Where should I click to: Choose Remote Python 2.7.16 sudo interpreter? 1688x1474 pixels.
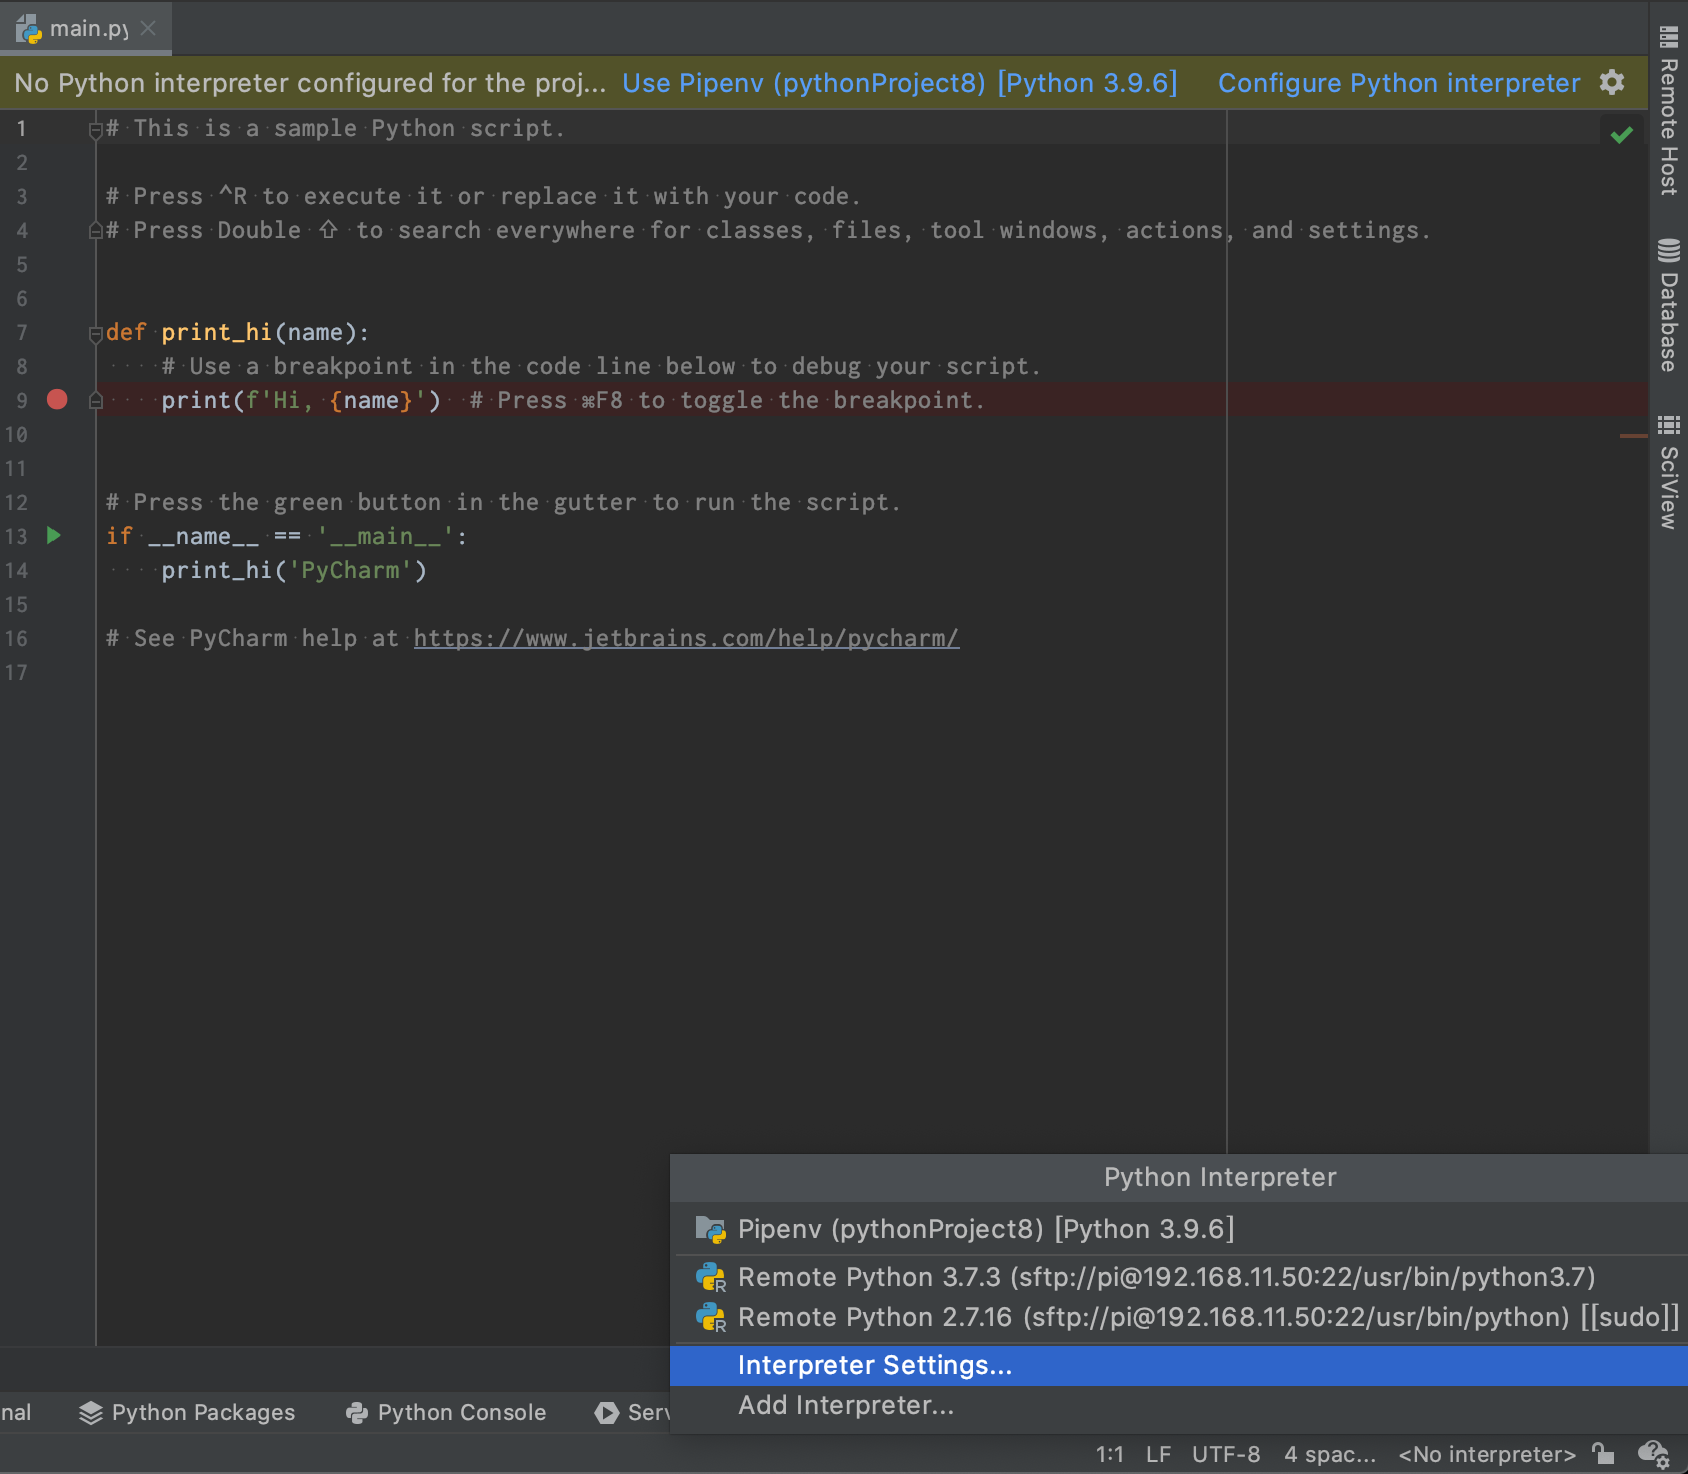tap(1179, 1317)
